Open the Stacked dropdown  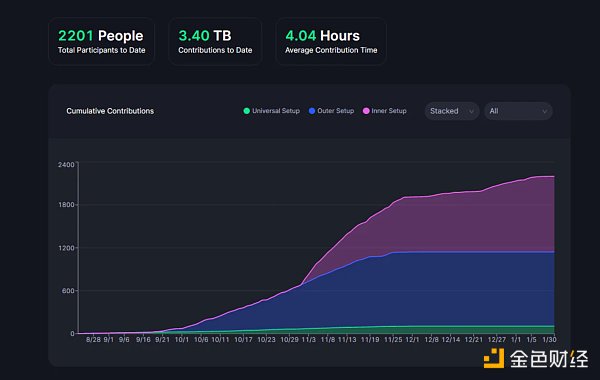point(452,111)
